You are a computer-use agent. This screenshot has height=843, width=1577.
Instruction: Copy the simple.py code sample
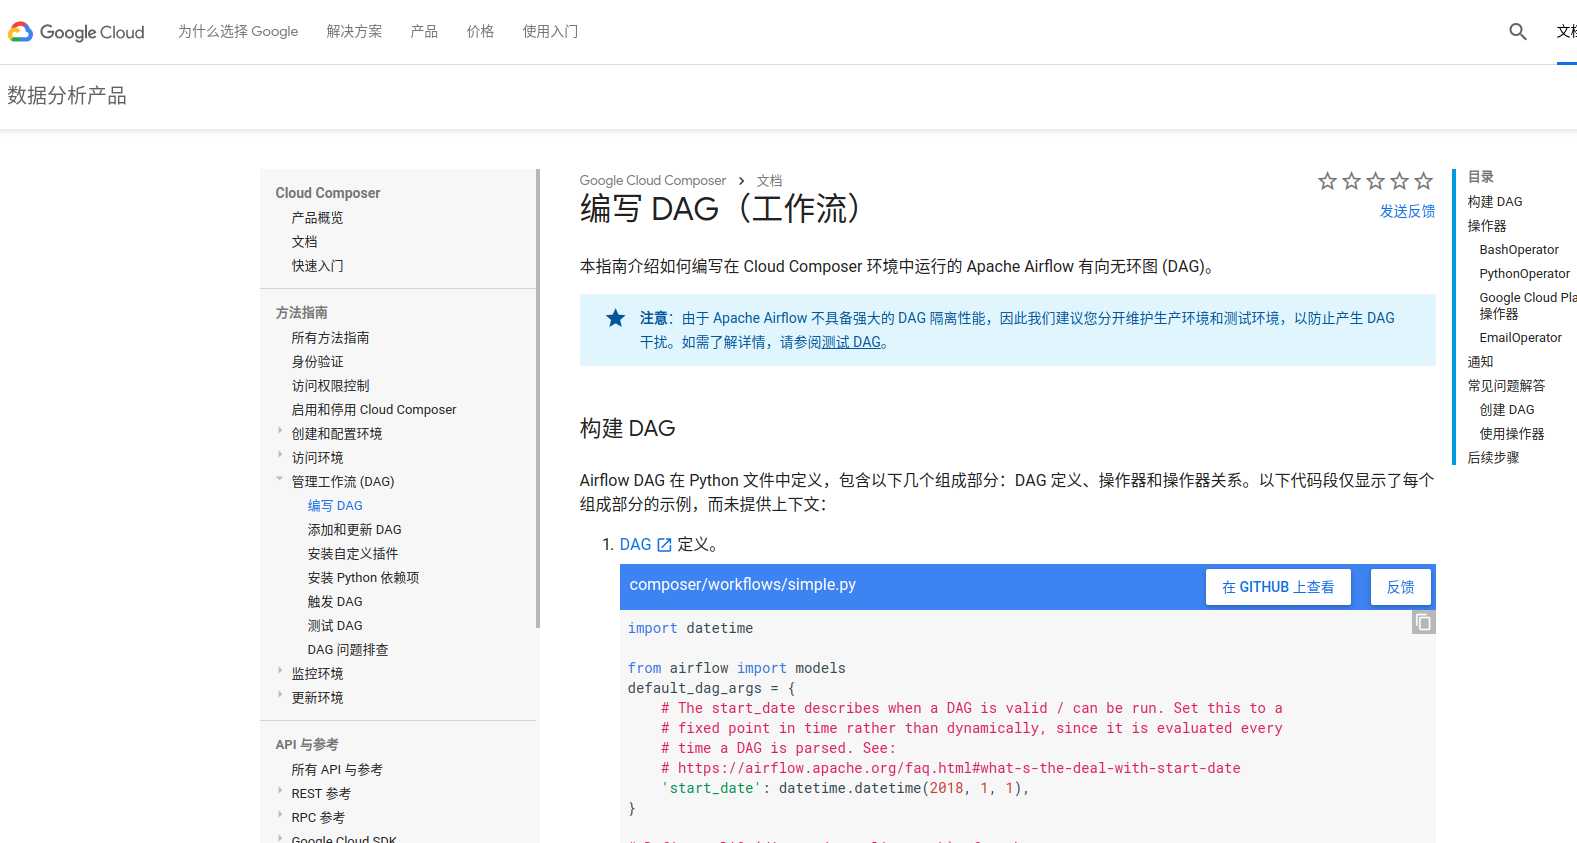(x=1423, y=623)
